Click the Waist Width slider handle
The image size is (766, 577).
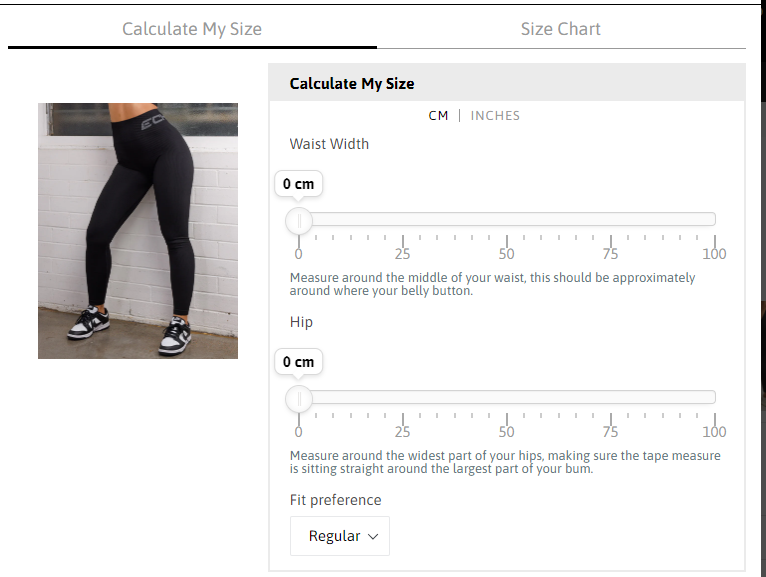pos(298,221)
